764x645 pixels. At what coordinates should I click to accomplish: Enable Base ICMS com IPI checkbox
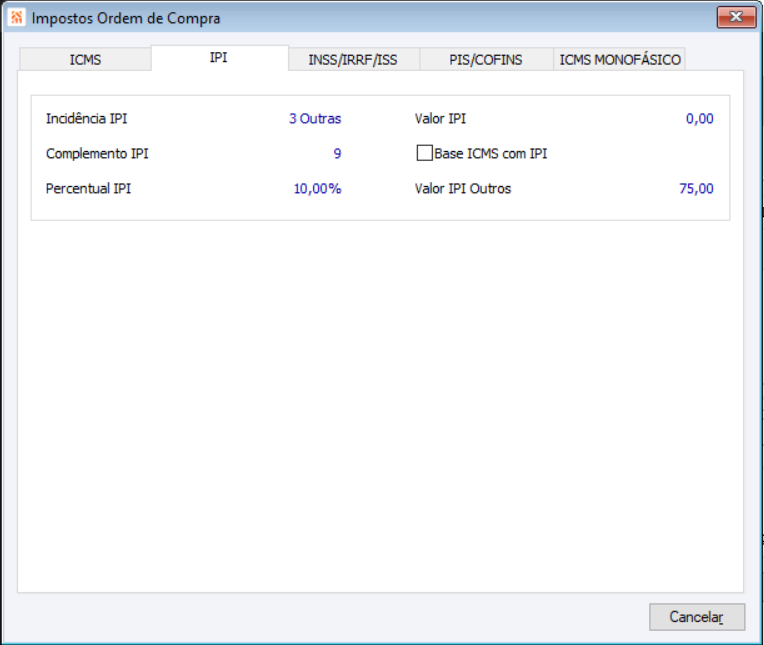(x=424, y=153)
